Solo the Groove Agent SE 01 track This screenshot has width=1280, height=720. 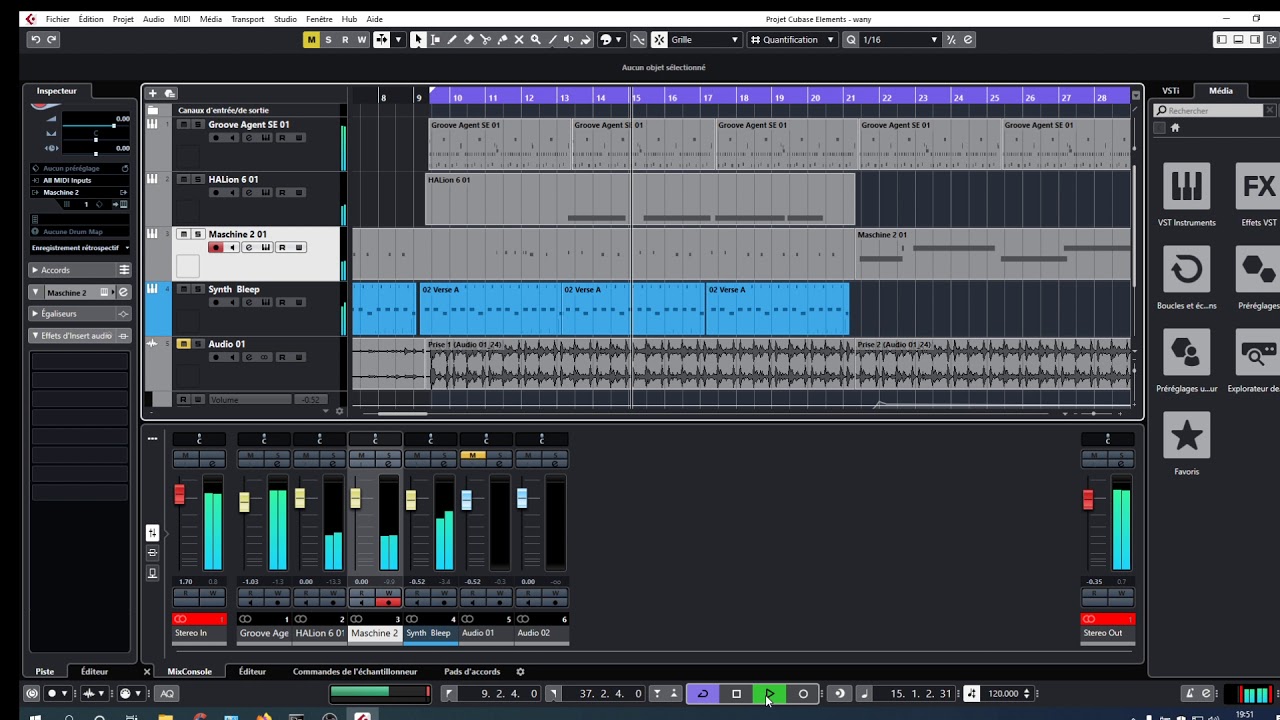click(198, 125)
